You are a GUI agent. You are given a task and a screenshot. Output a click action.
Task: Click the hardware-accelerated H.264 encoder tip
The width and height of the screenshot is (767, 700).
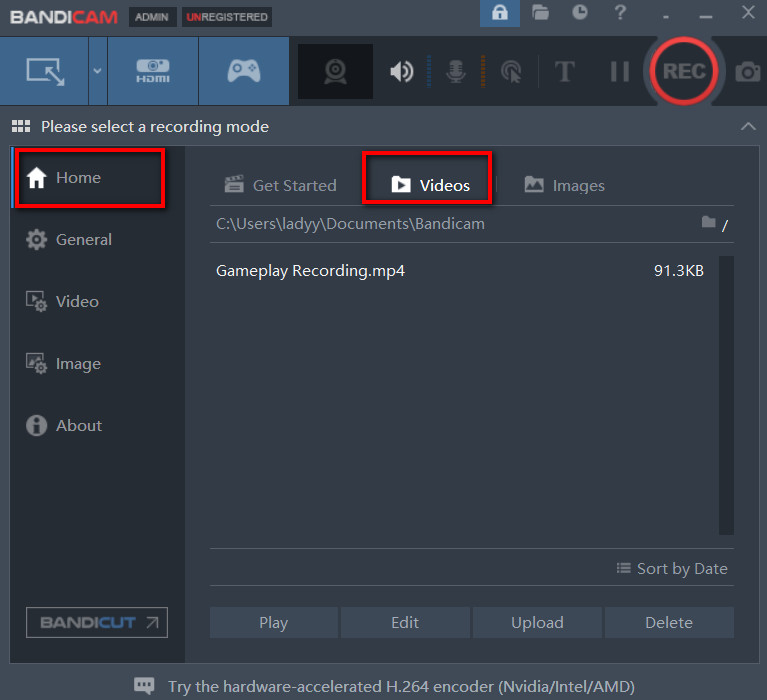tap(402, 686)
